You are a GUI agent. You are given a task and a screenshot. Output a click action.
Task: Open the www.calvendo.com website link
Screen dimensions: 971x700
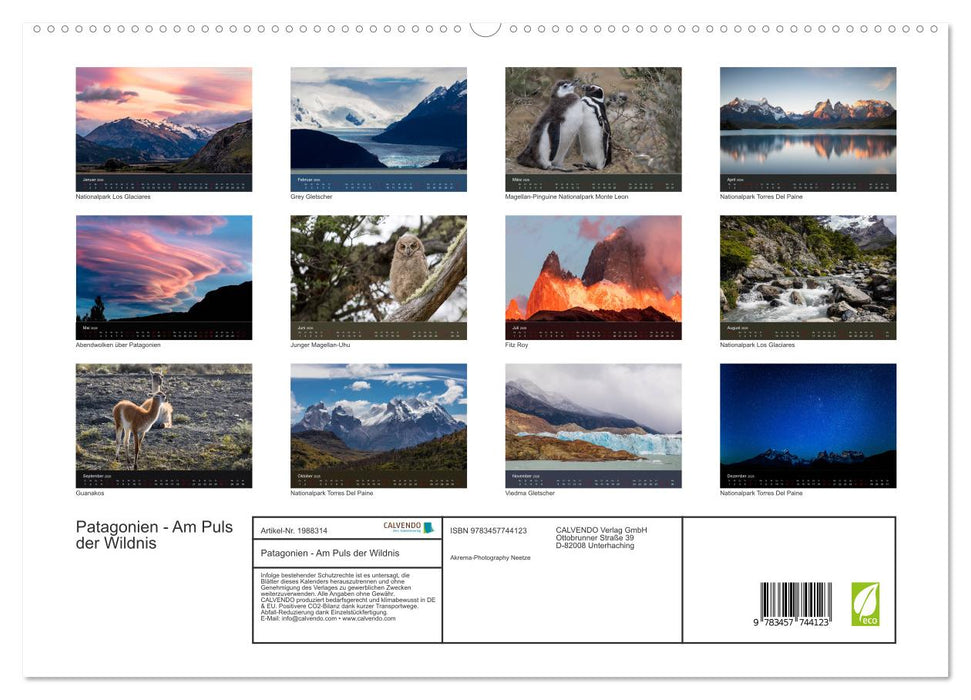370,618
